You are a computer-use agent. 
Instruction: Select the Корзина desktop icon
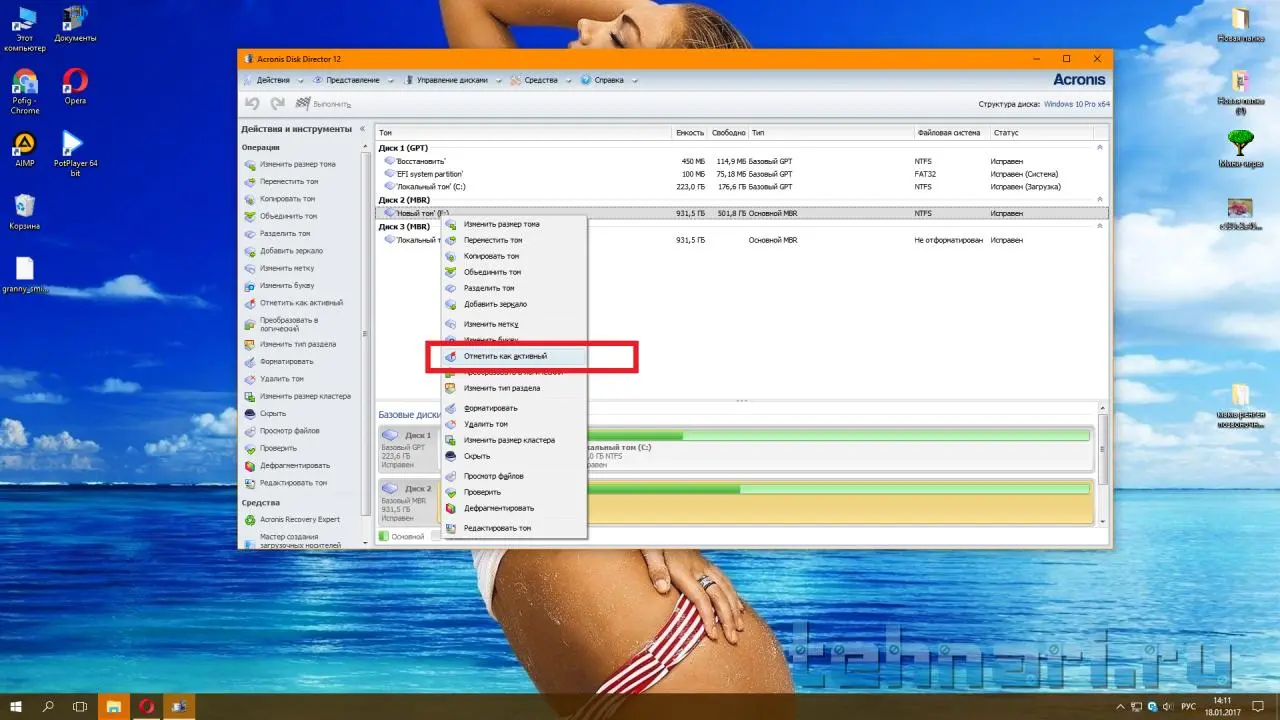coord(25,212)
